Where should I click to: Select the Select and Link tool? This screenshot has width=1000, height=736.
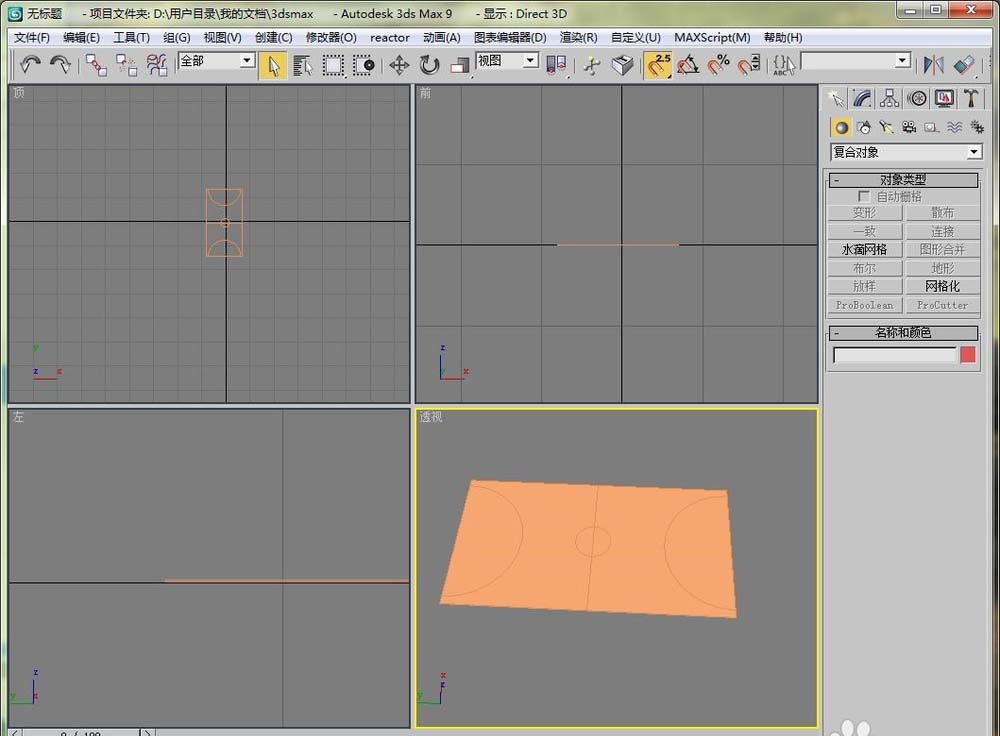[x=96, y=65]
